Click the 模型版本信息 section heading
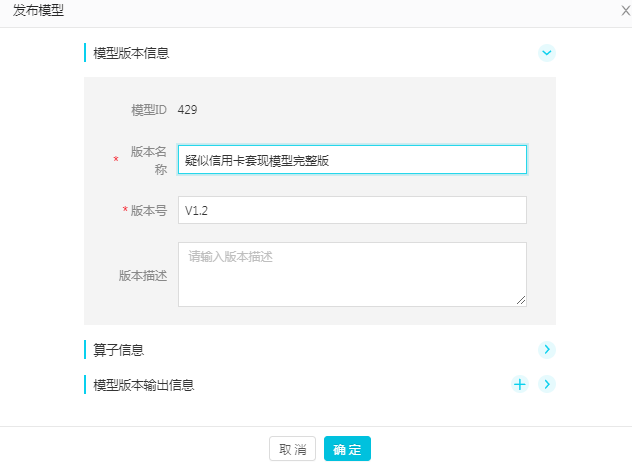632x462 pixels. pos(131,53)
